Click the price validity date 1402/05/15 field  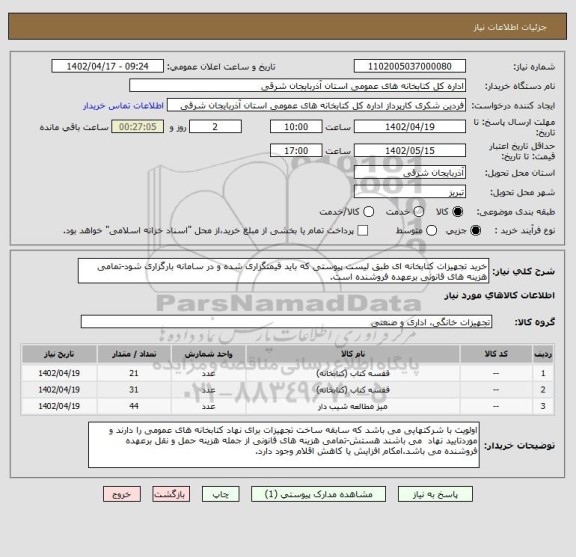pyautogui.click(x=410, y=151)
